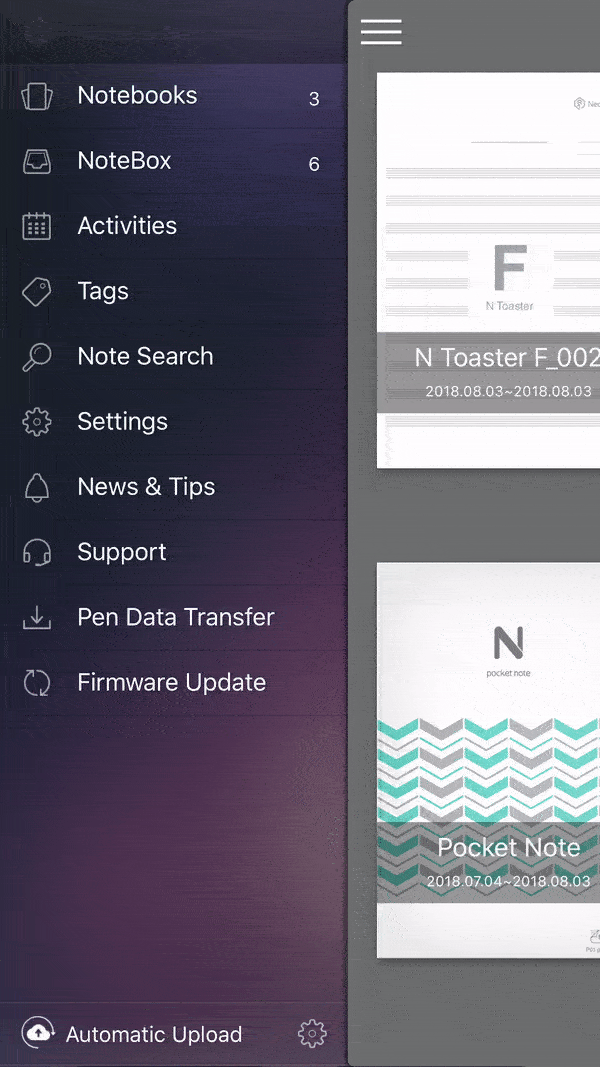Screen dimensions: 600x1067
Task: Open the Notebooks icon in sidebar
Action: [37, 96]
